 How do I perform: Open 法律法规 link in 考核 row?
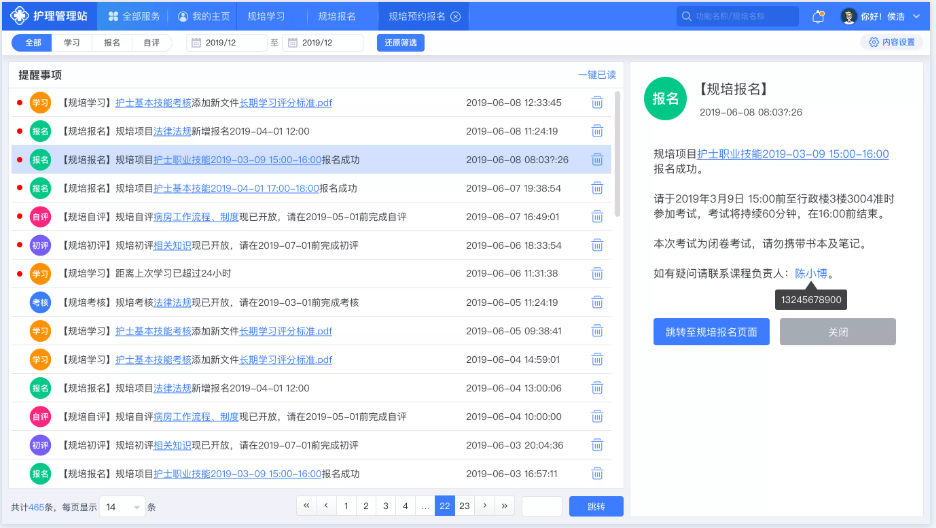(x=173, y=302)
